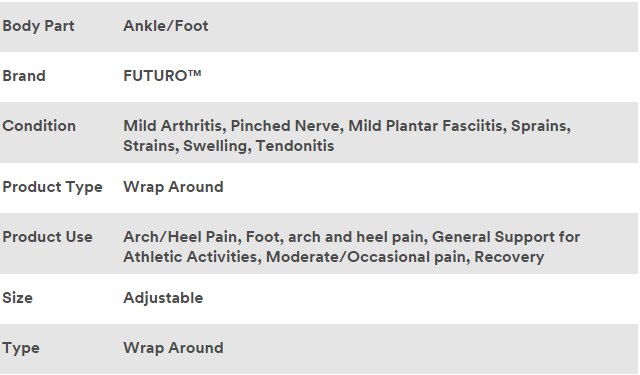Click Mild Plantar Fasciitis in Condition
This screenshot has height=375, width=640.
[x=425, y=126]
